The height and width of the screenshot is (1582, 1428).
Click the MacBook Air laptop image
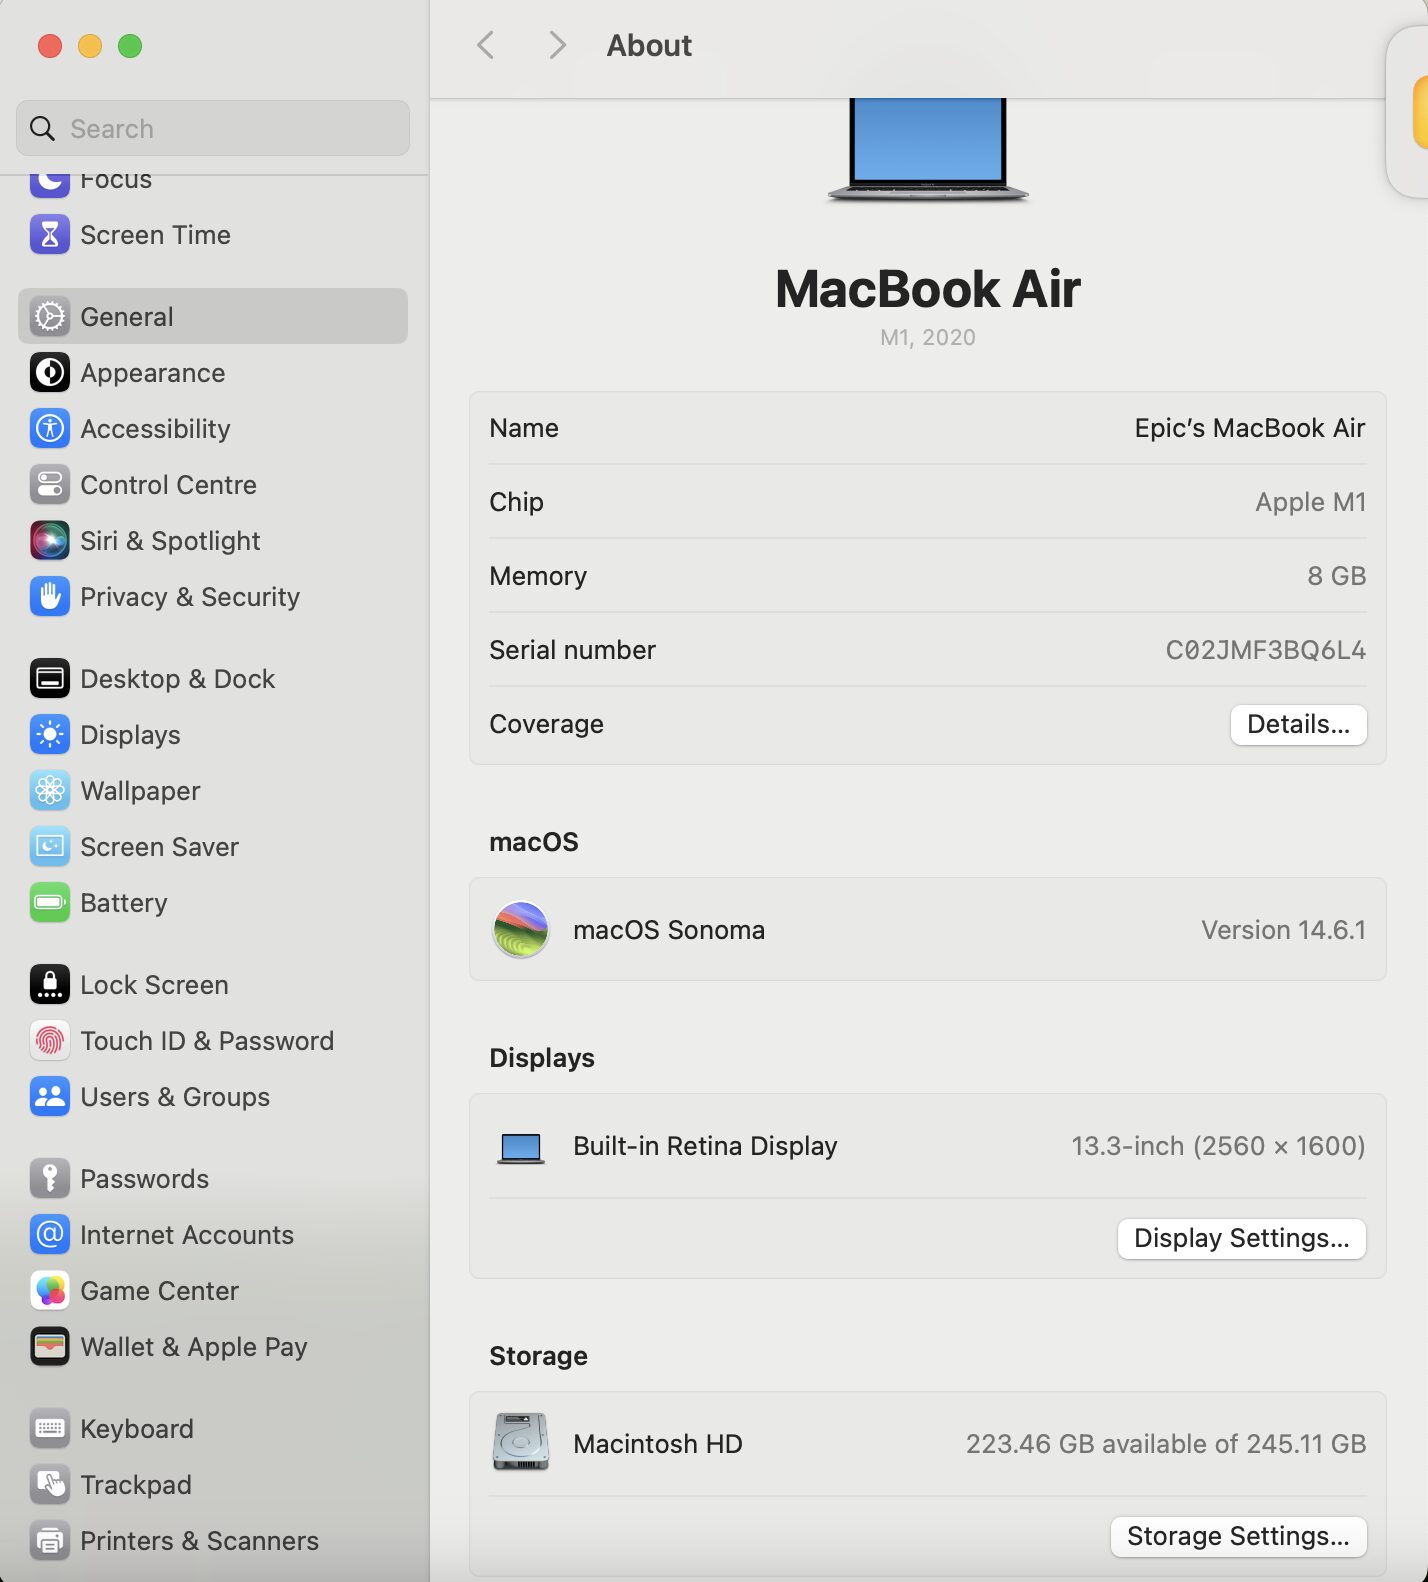tap(928, 150)
